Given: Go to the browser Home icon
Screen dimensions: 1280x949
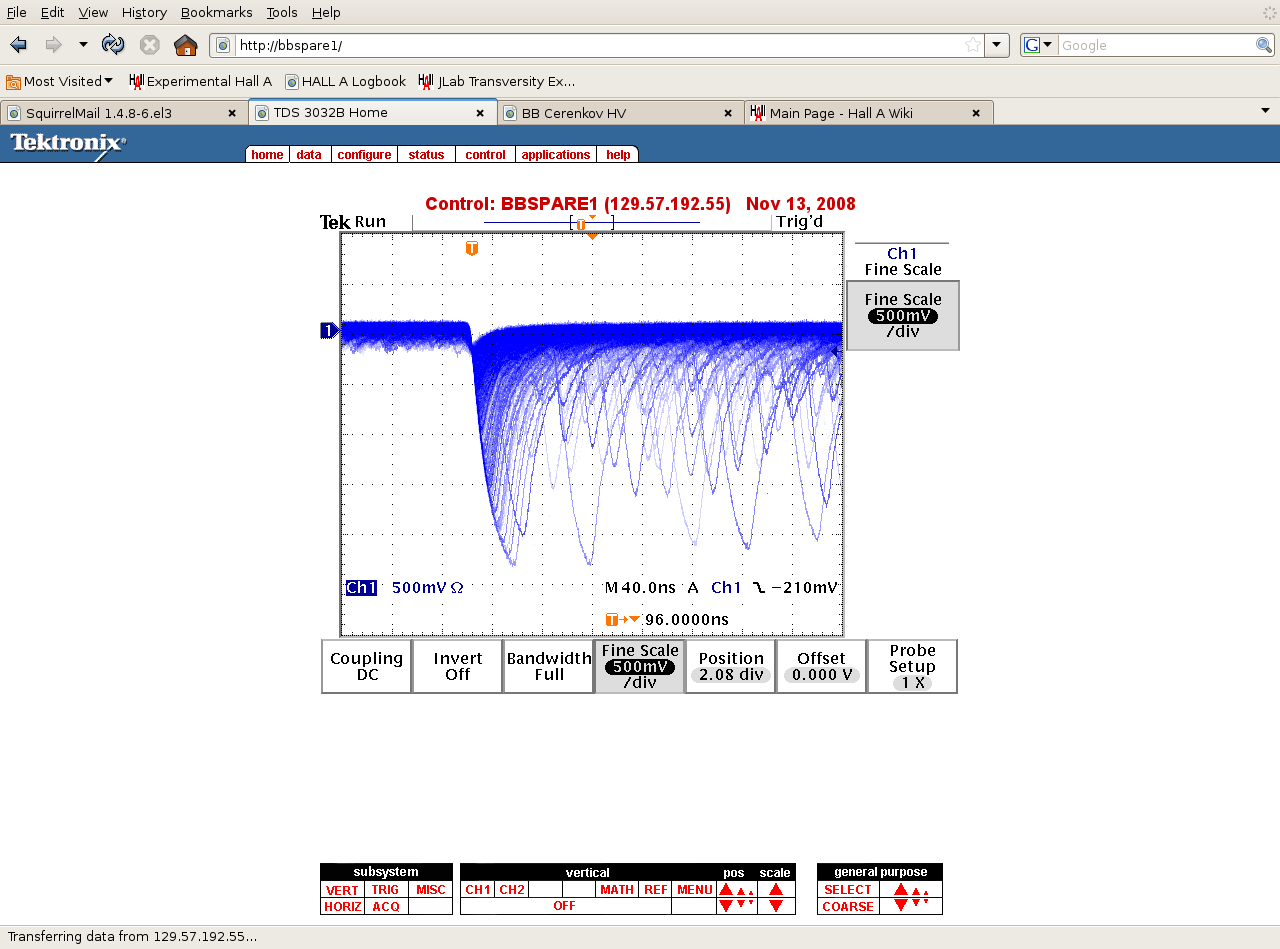Looking at the screenshot, I should 185,45.
